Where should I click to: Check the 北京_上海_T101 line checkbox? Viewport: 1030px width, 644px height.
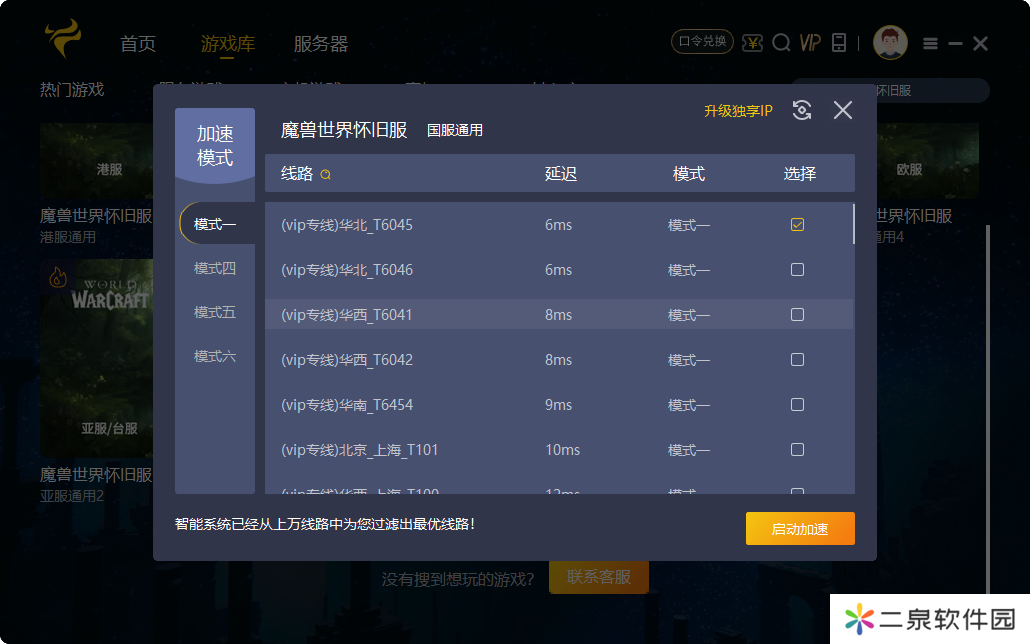tap(797, 449)
